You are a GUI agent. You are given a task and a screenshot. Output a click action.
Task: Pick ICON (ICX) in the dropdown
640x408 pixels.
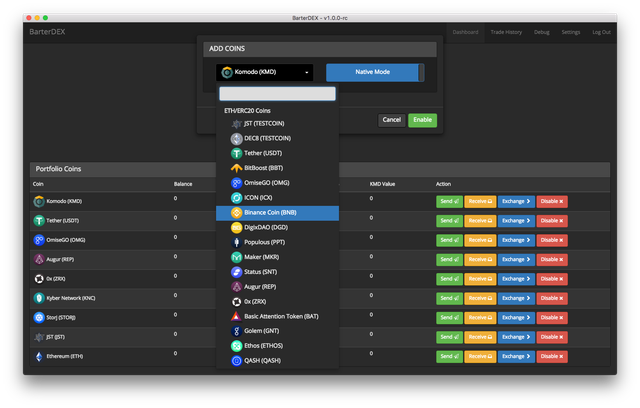278,197
